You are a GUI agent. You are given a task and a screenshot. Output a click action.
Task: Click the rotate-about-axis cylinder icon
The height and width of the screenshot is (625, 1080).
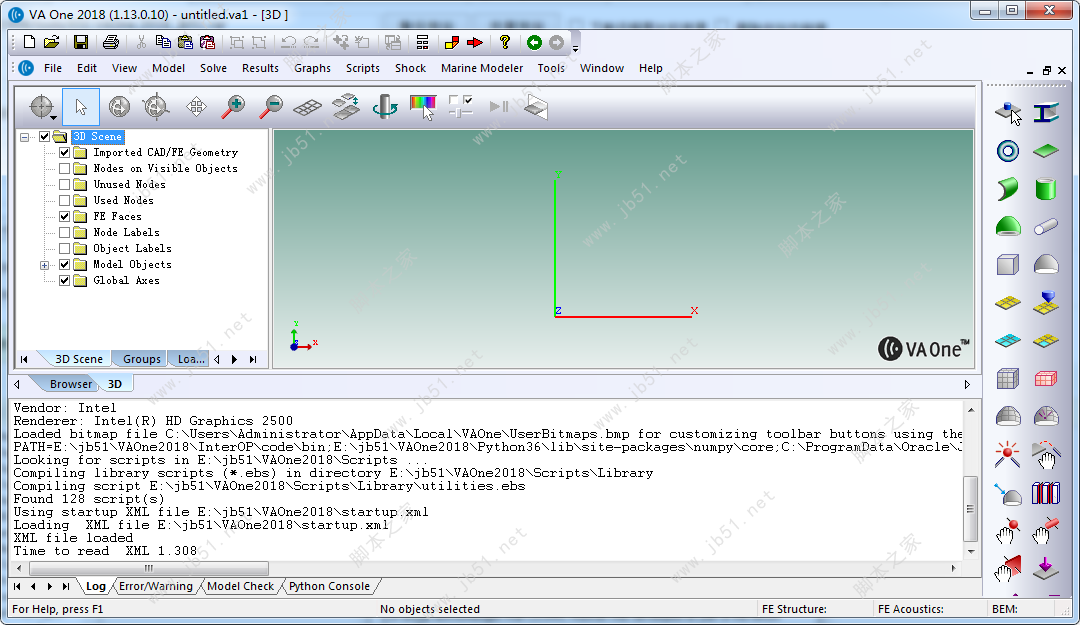pos(385,107)
